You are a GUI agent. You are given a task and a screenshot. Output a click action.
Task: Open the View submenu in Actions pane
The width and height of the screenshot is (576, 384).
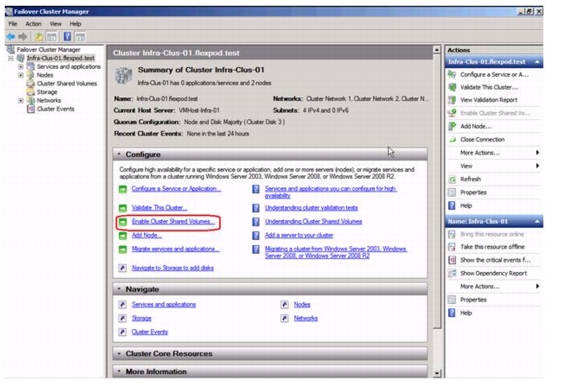[x=493, y=166]
